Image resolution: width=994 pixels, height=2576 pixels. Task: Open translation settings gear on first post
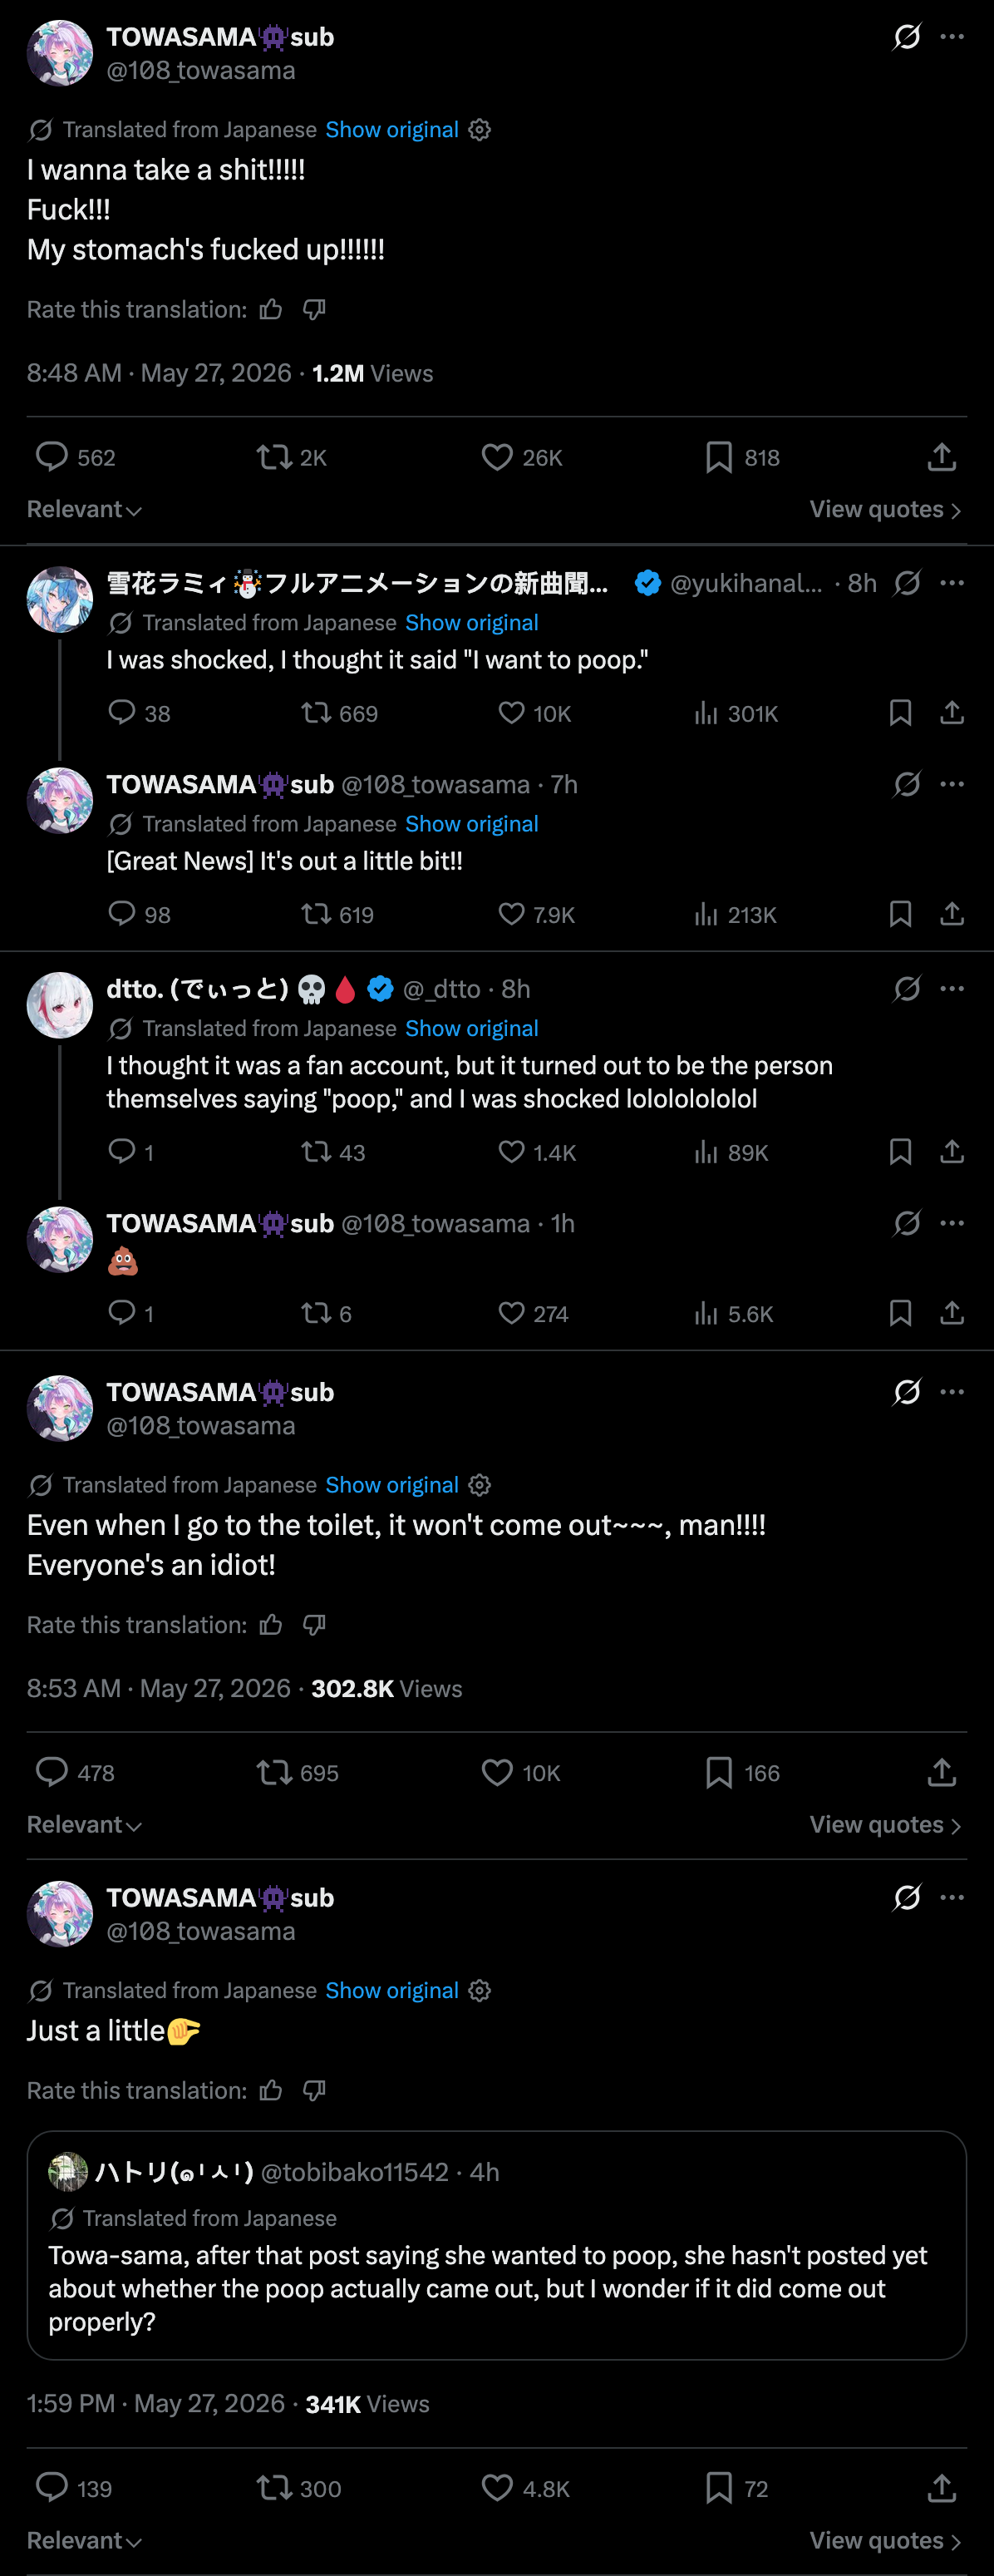click(480, 130)
